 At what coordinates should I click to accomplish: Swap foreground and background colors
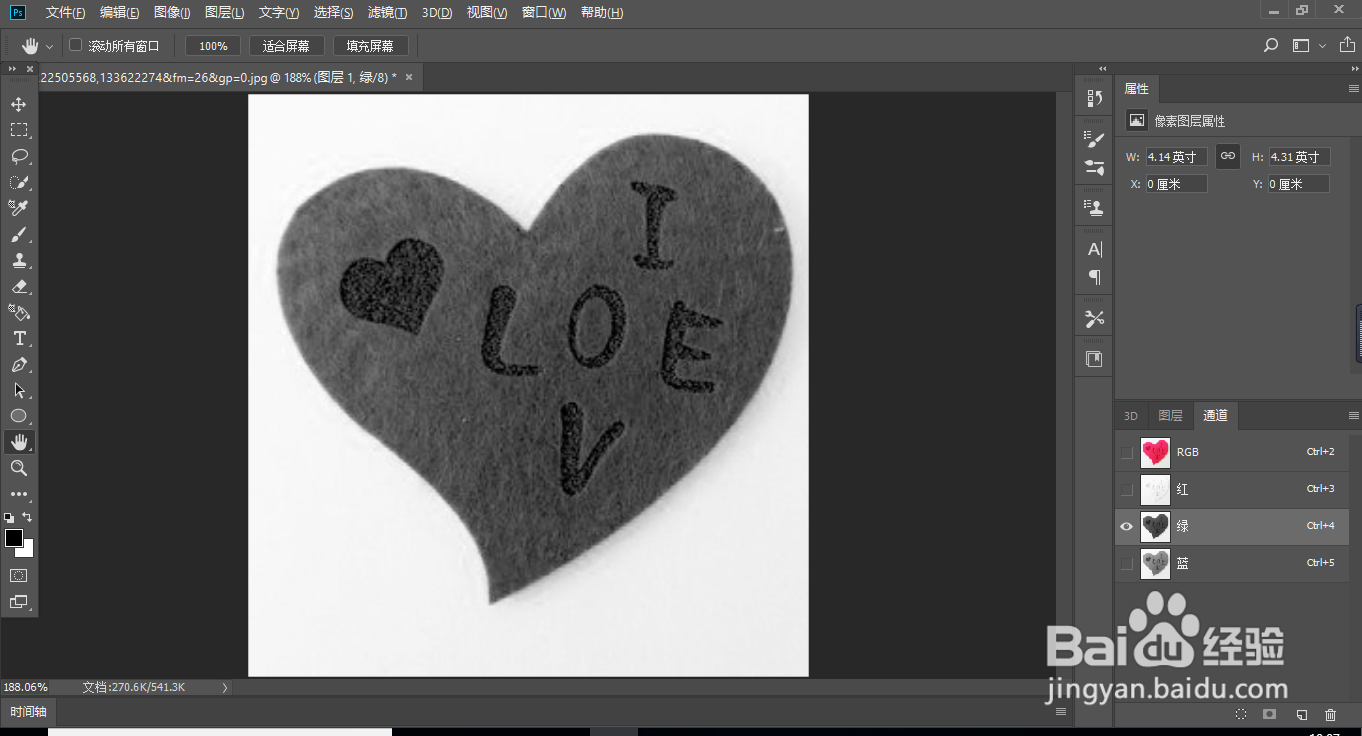pyautogui.click(x=27, y=517)
